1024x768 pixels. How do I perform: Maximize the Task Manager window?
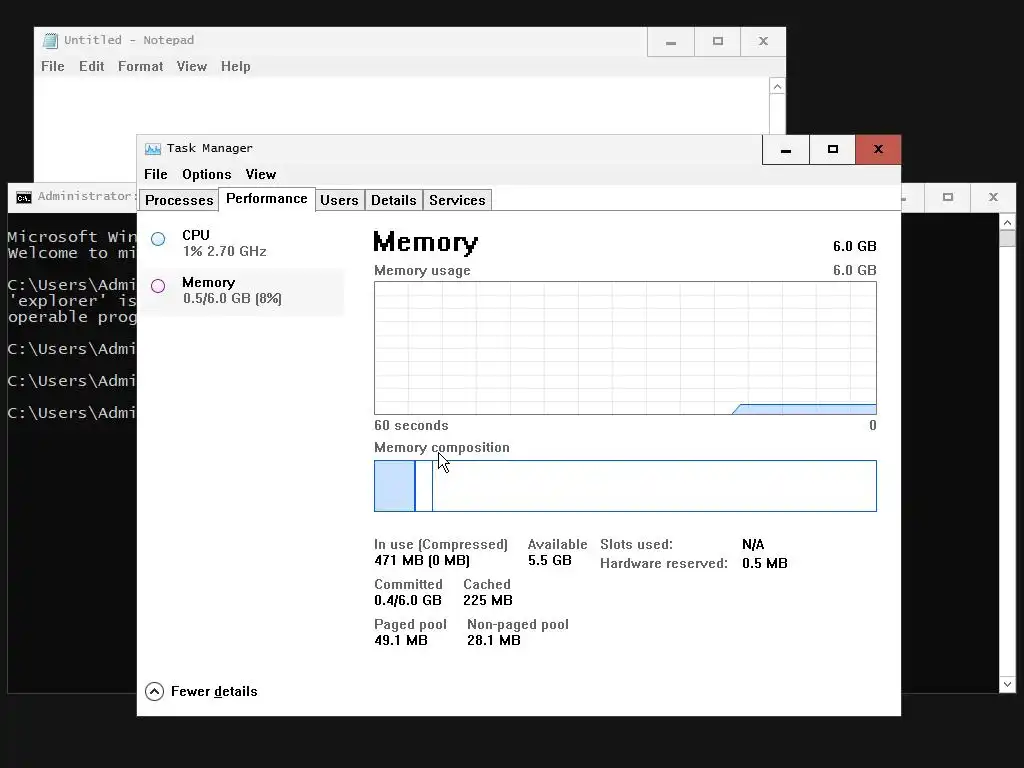point(833,150)
